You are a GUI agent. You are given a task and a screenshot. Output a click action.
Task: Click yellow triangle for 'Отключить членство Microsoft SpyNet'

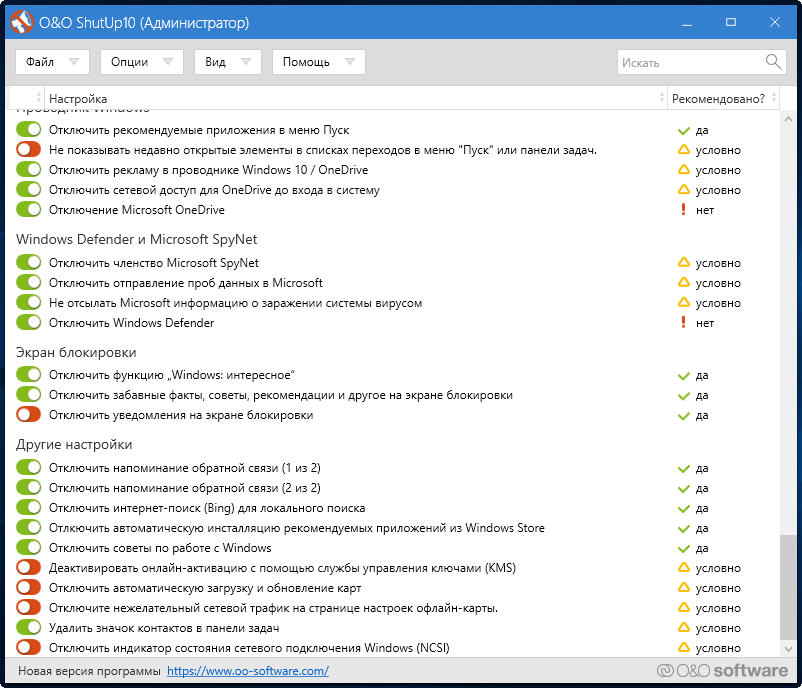[x=683, y=262]
